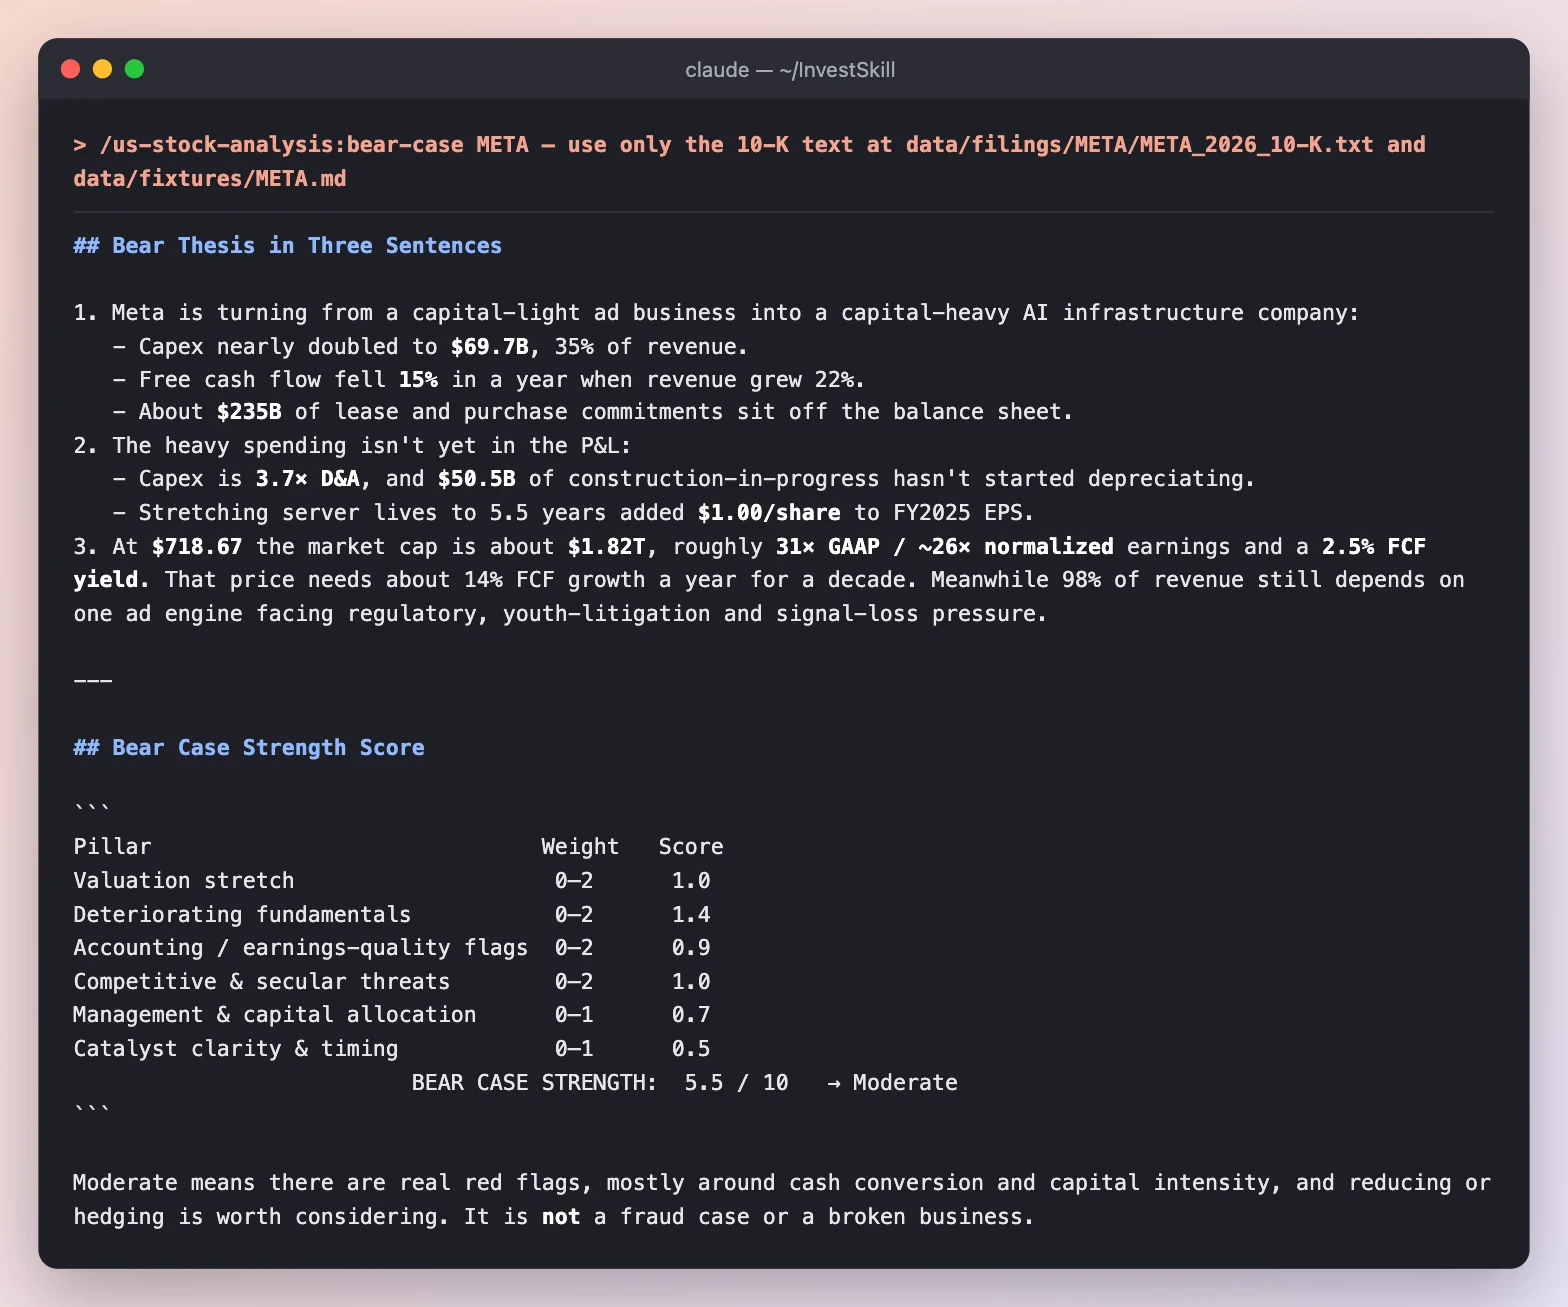This screenshot has width=1568, height=1307.
Task: Click the 0.9 score for Accounting flags
Action: 691,948
